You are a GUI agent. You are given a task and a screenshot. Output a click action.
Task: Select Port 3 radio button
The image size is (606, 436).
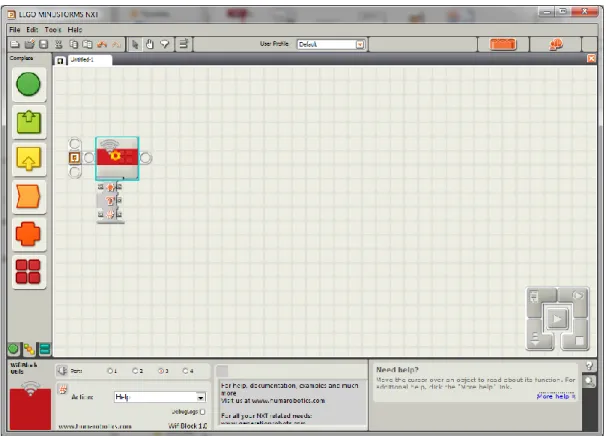pyautogui.click(x=161, y=371)
